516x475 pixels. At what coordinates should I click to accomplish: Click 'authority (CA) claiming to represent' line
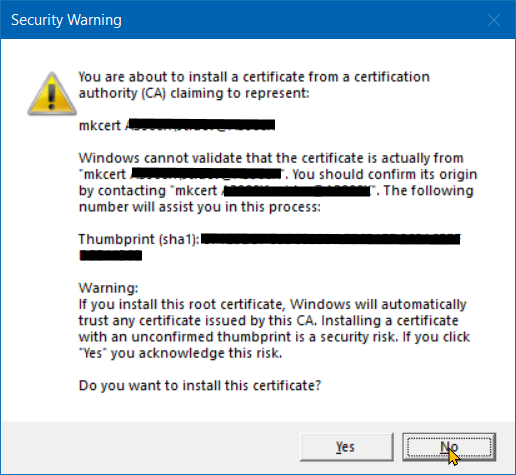[x=194, y=93]
